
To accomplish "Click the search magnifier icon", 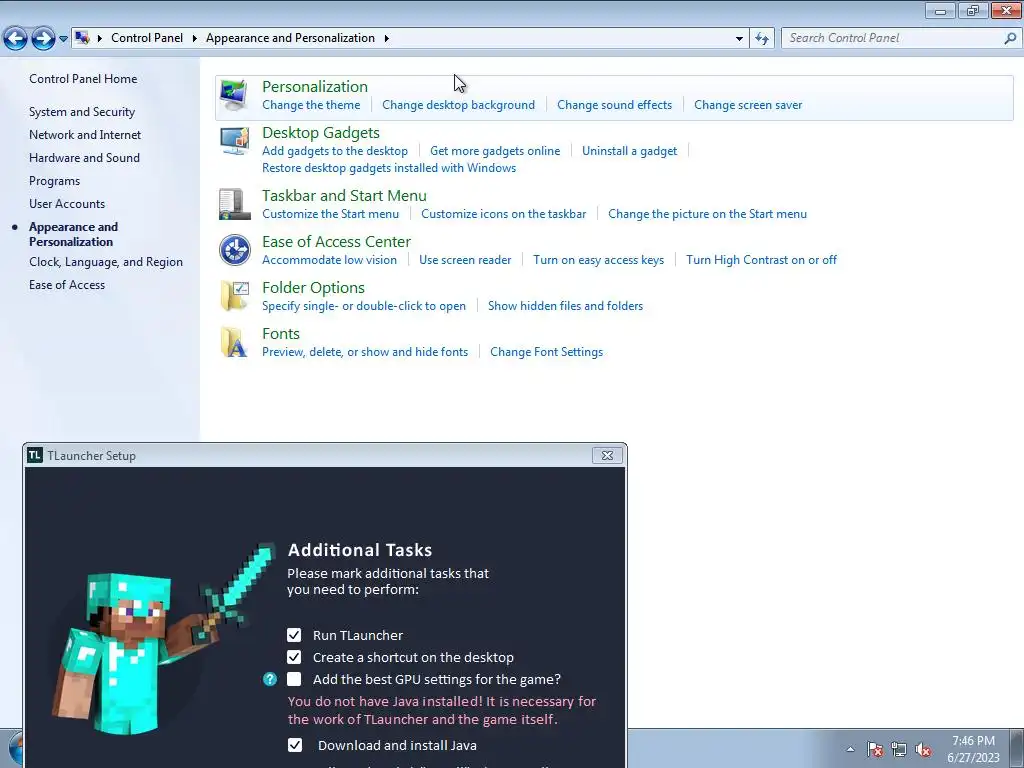I will [x=1010, y=39].
